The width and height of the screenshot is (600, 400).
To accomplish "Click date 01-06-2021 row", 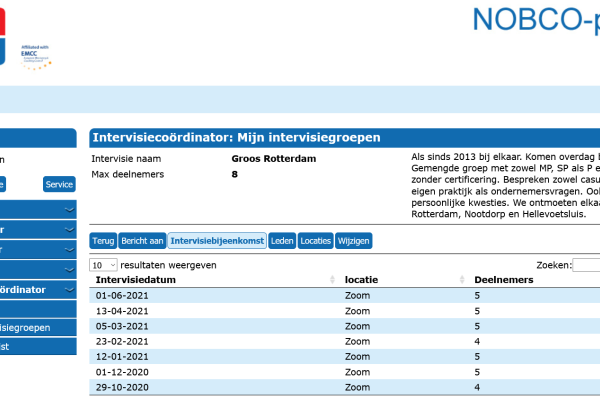I will (x=344, y=296).
